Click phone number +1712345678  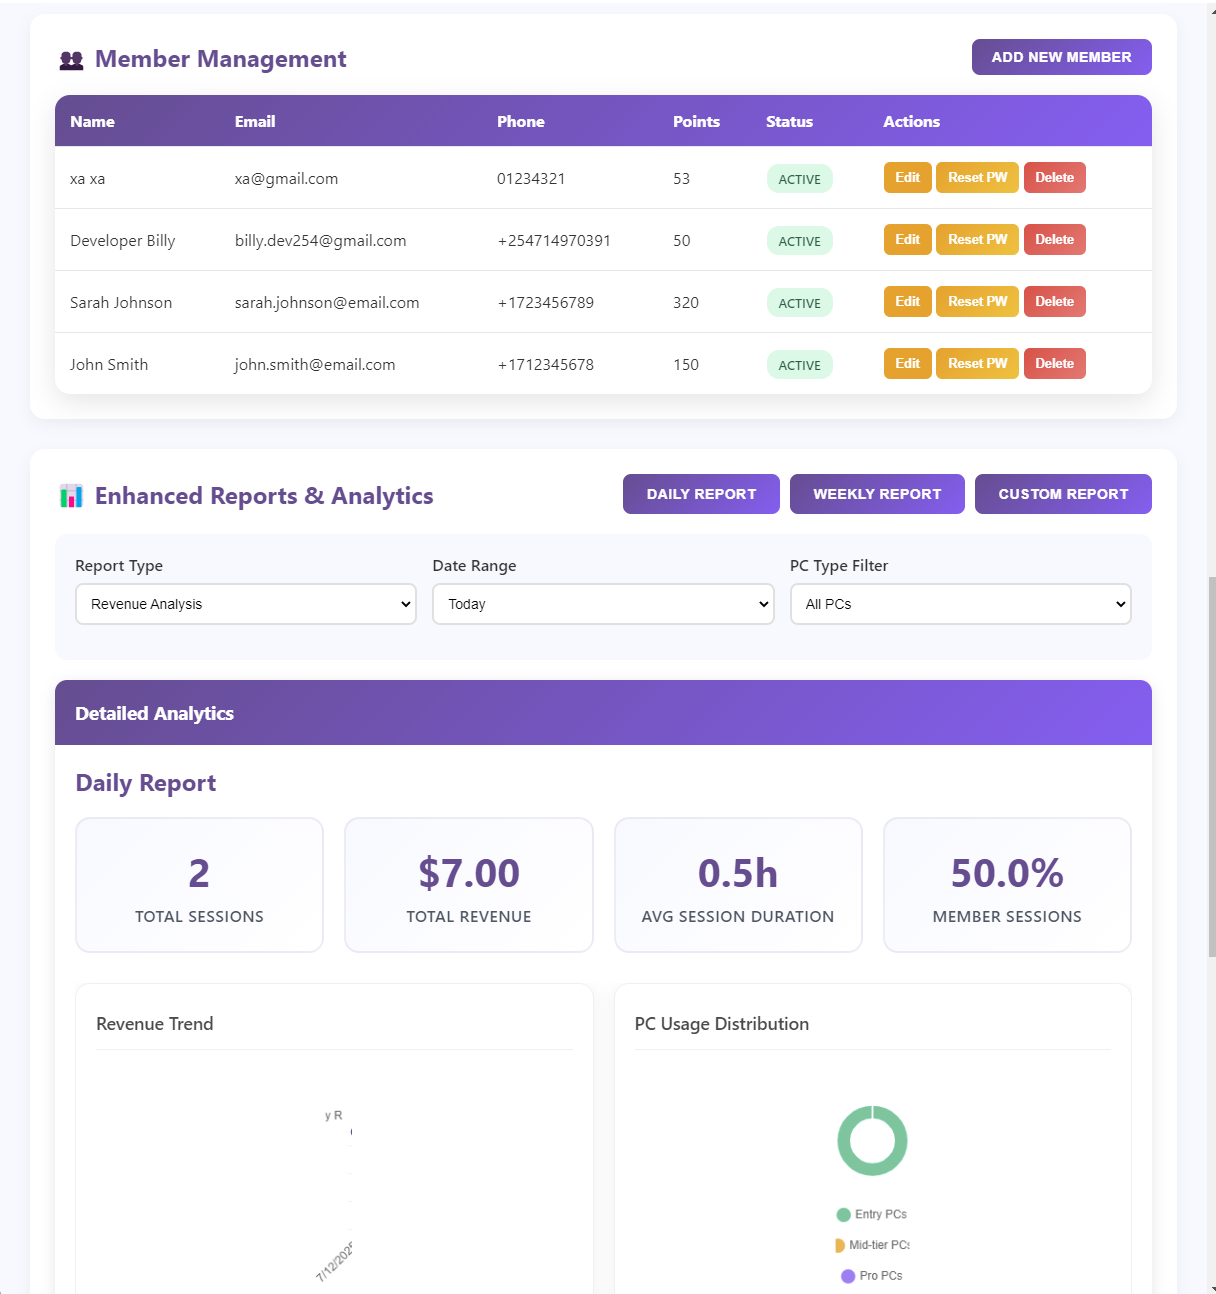[x=546, y=365]
